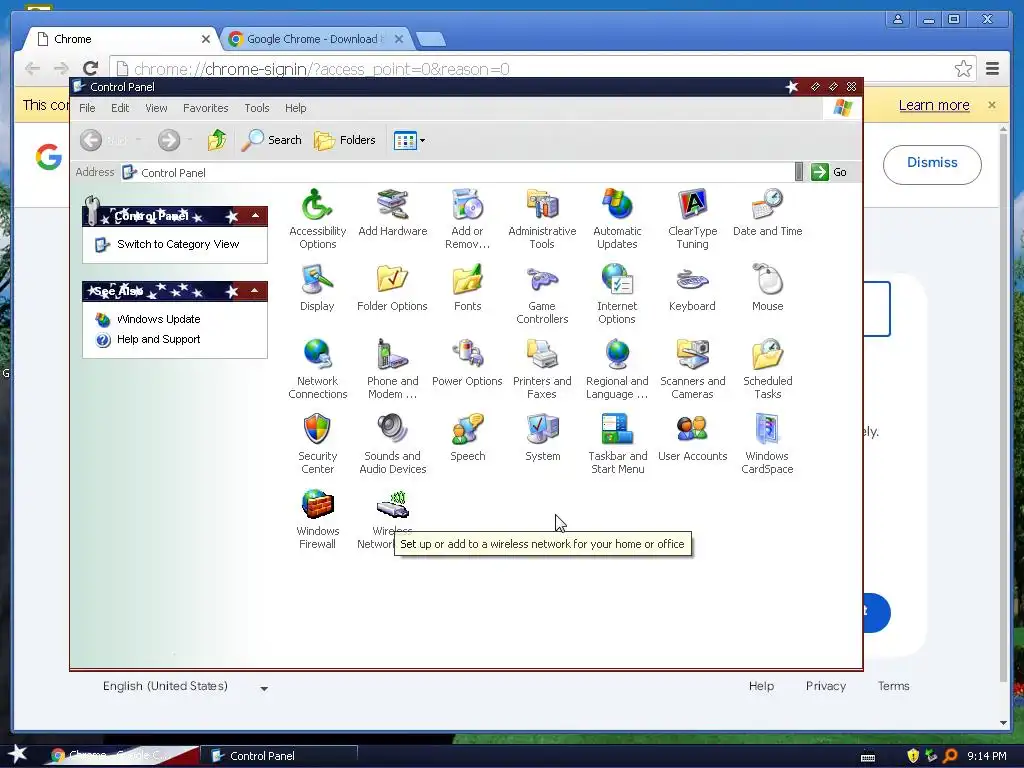Open Help and Support link
The image size is (1024, 768).
(x=158, y=340)
